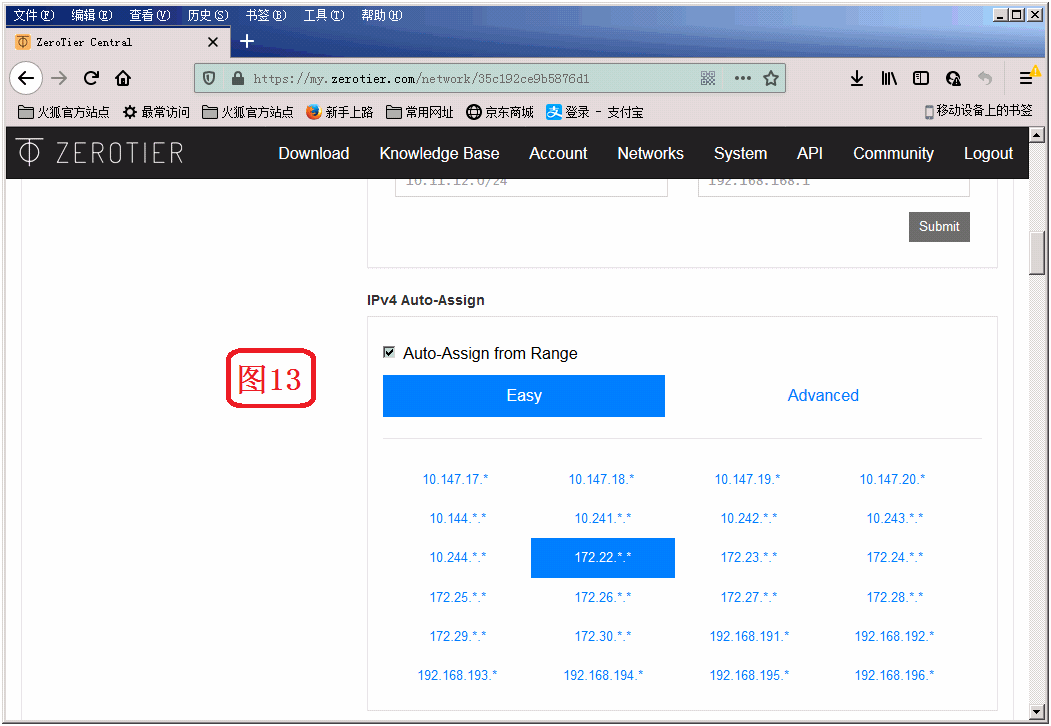
Task: Show site security info via padlock
Action: tap(237, 78)
